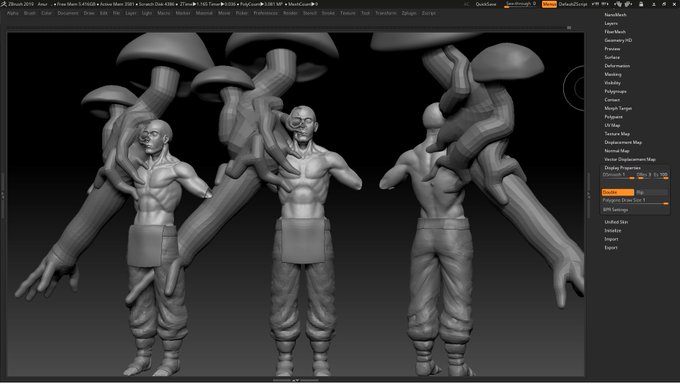Expand the Visibility subpalette

612,83
